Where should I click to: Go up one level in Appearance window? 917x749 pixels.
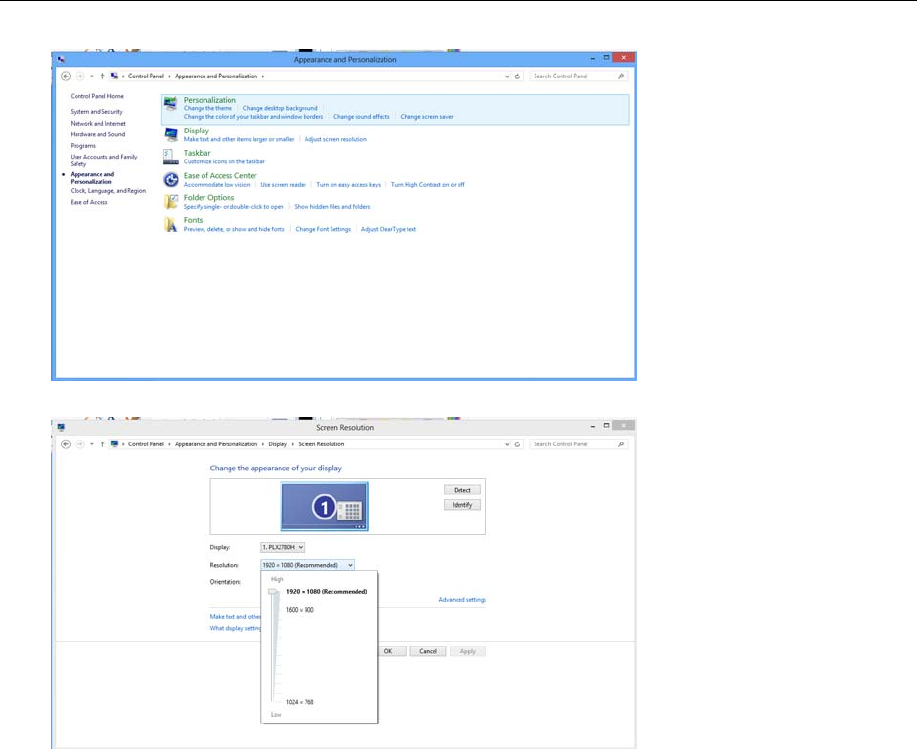click(102, 76)
